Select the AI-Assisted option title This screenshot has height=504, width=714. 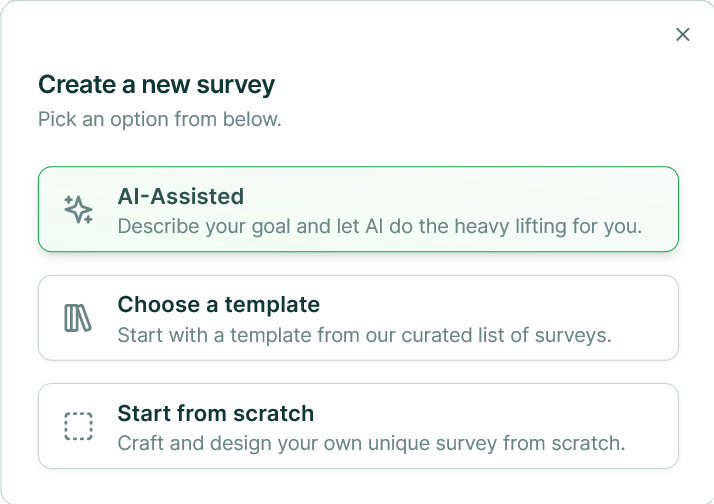pyautogui.click(x=181, y=196)
